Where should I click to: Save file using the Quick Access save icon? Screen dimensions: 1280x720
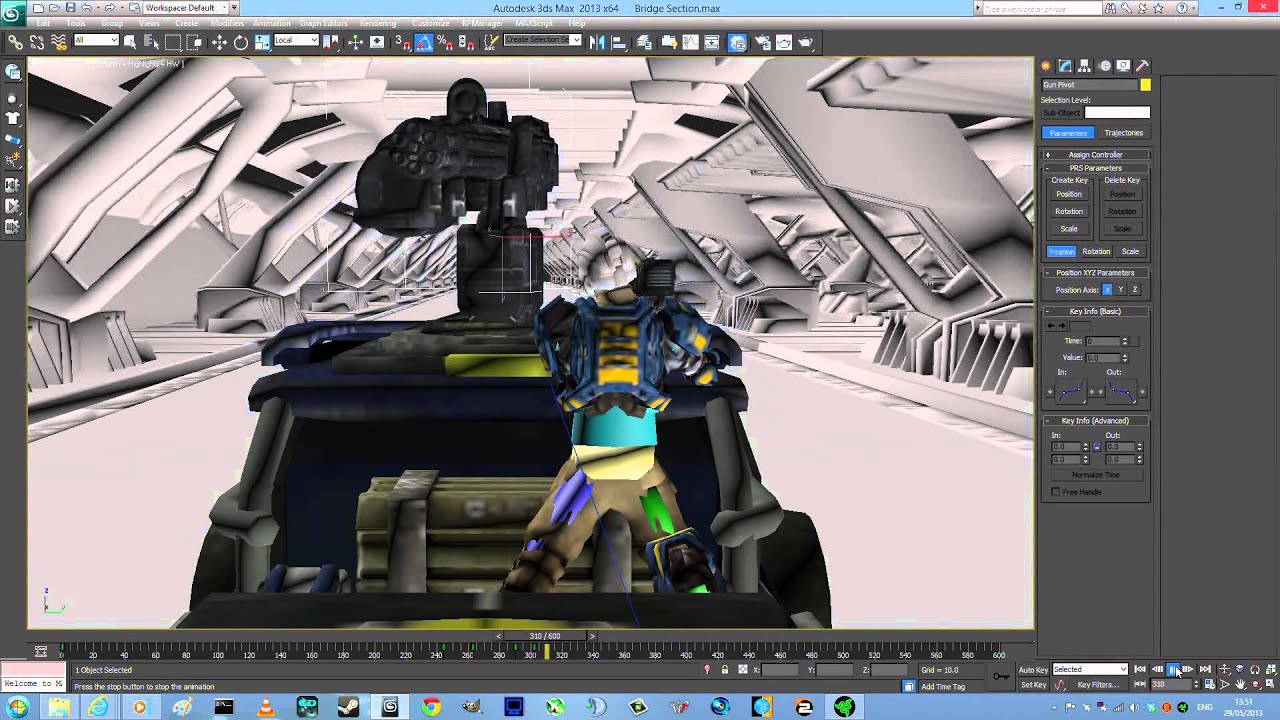70,7
